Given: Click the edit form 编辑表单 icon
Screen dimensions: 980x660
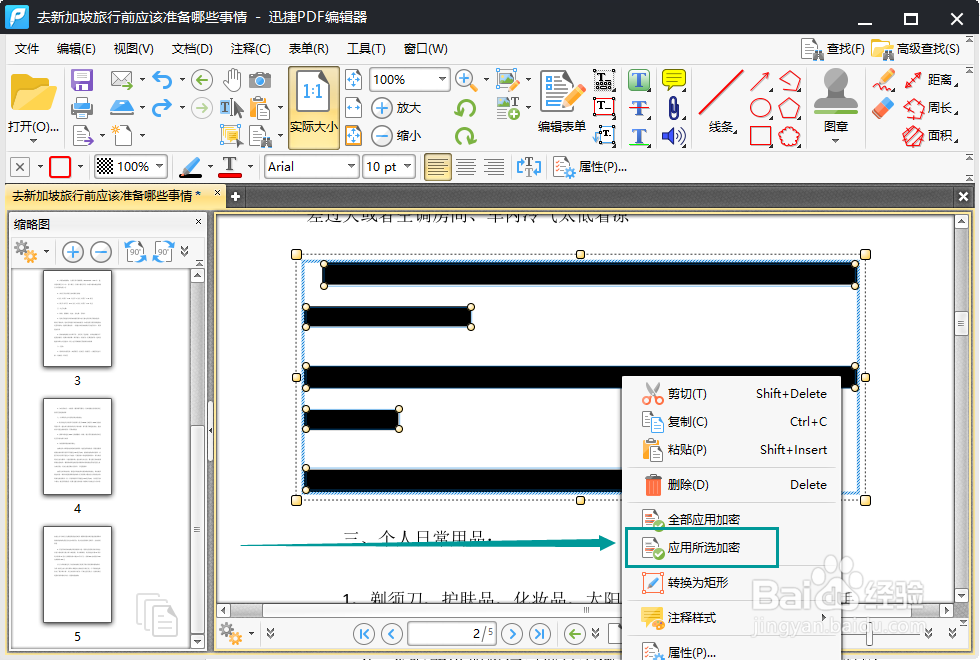Looking at the screenshot, I should [x=562, y=101].
